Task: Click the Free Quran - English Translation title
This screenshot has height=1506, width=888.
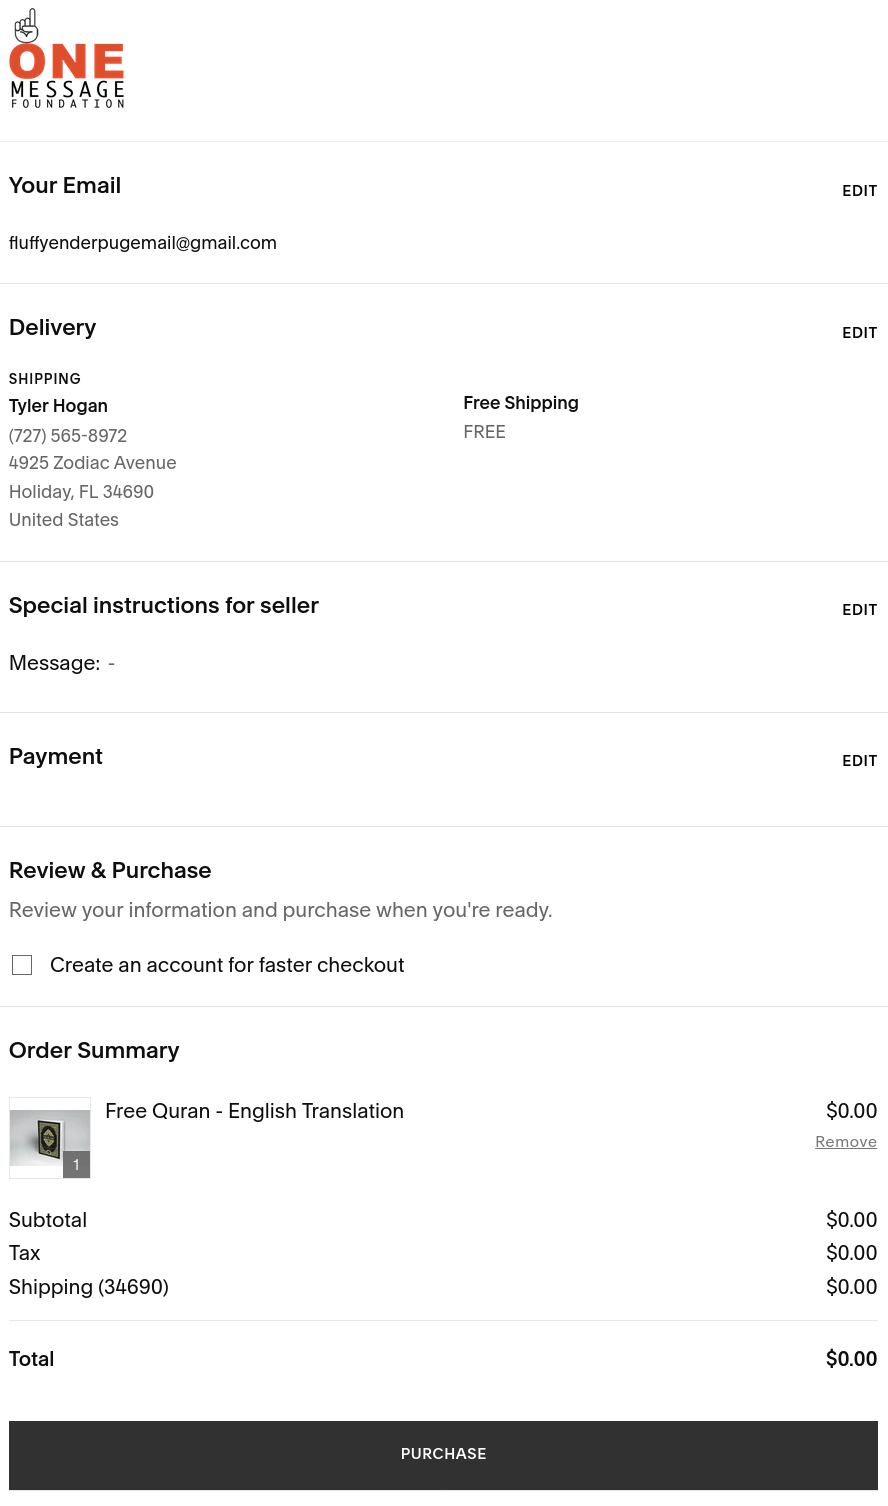Action: (254, 1111)
